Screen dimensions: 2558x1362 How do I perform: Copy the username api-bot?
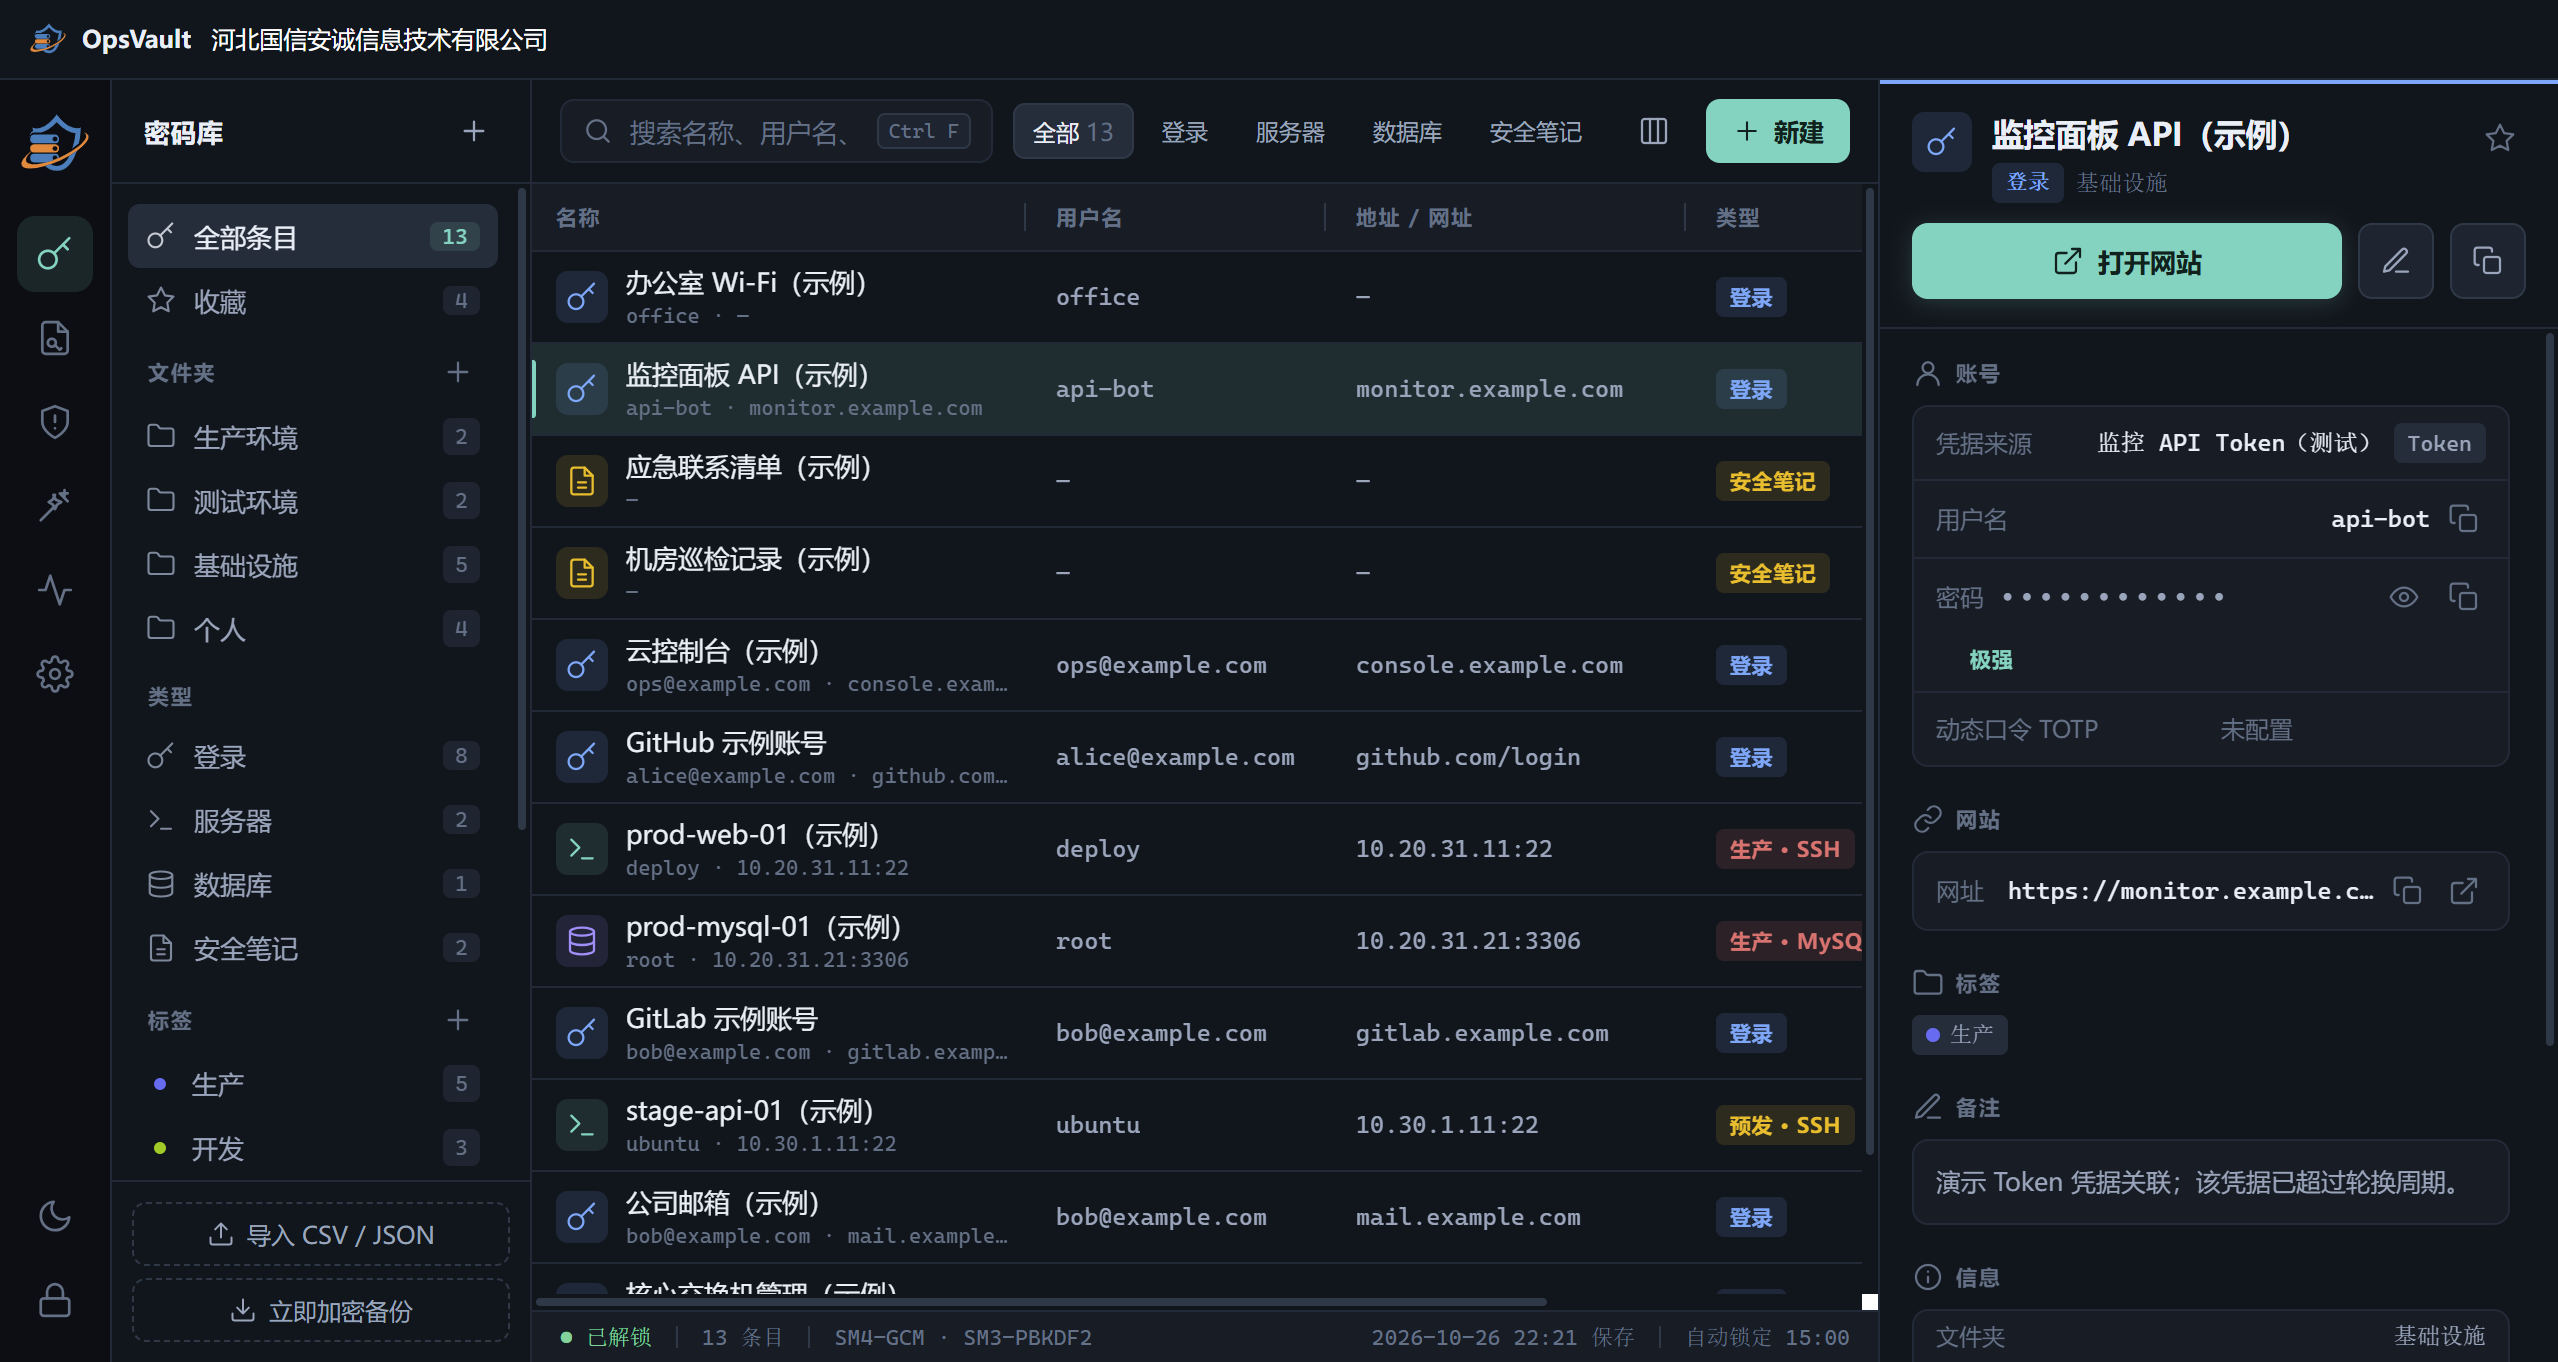(x=2463, y=519)
